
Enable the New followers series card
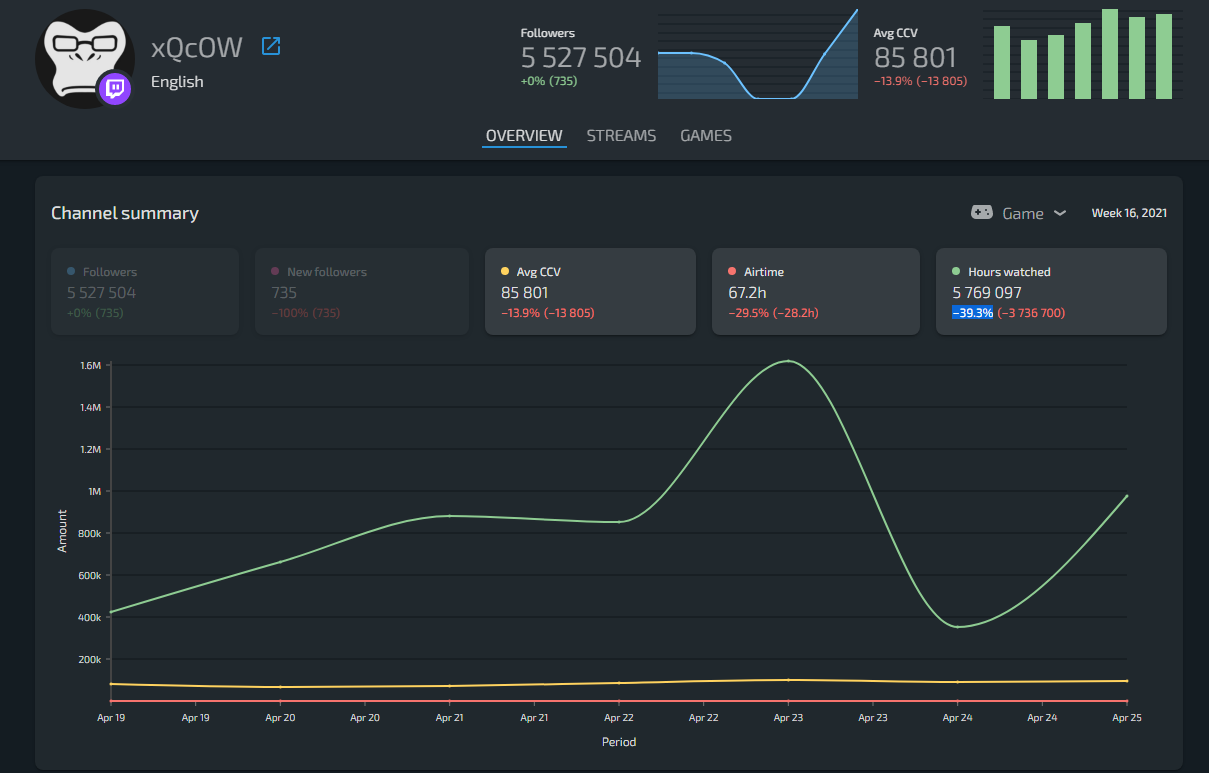point(362,291)
